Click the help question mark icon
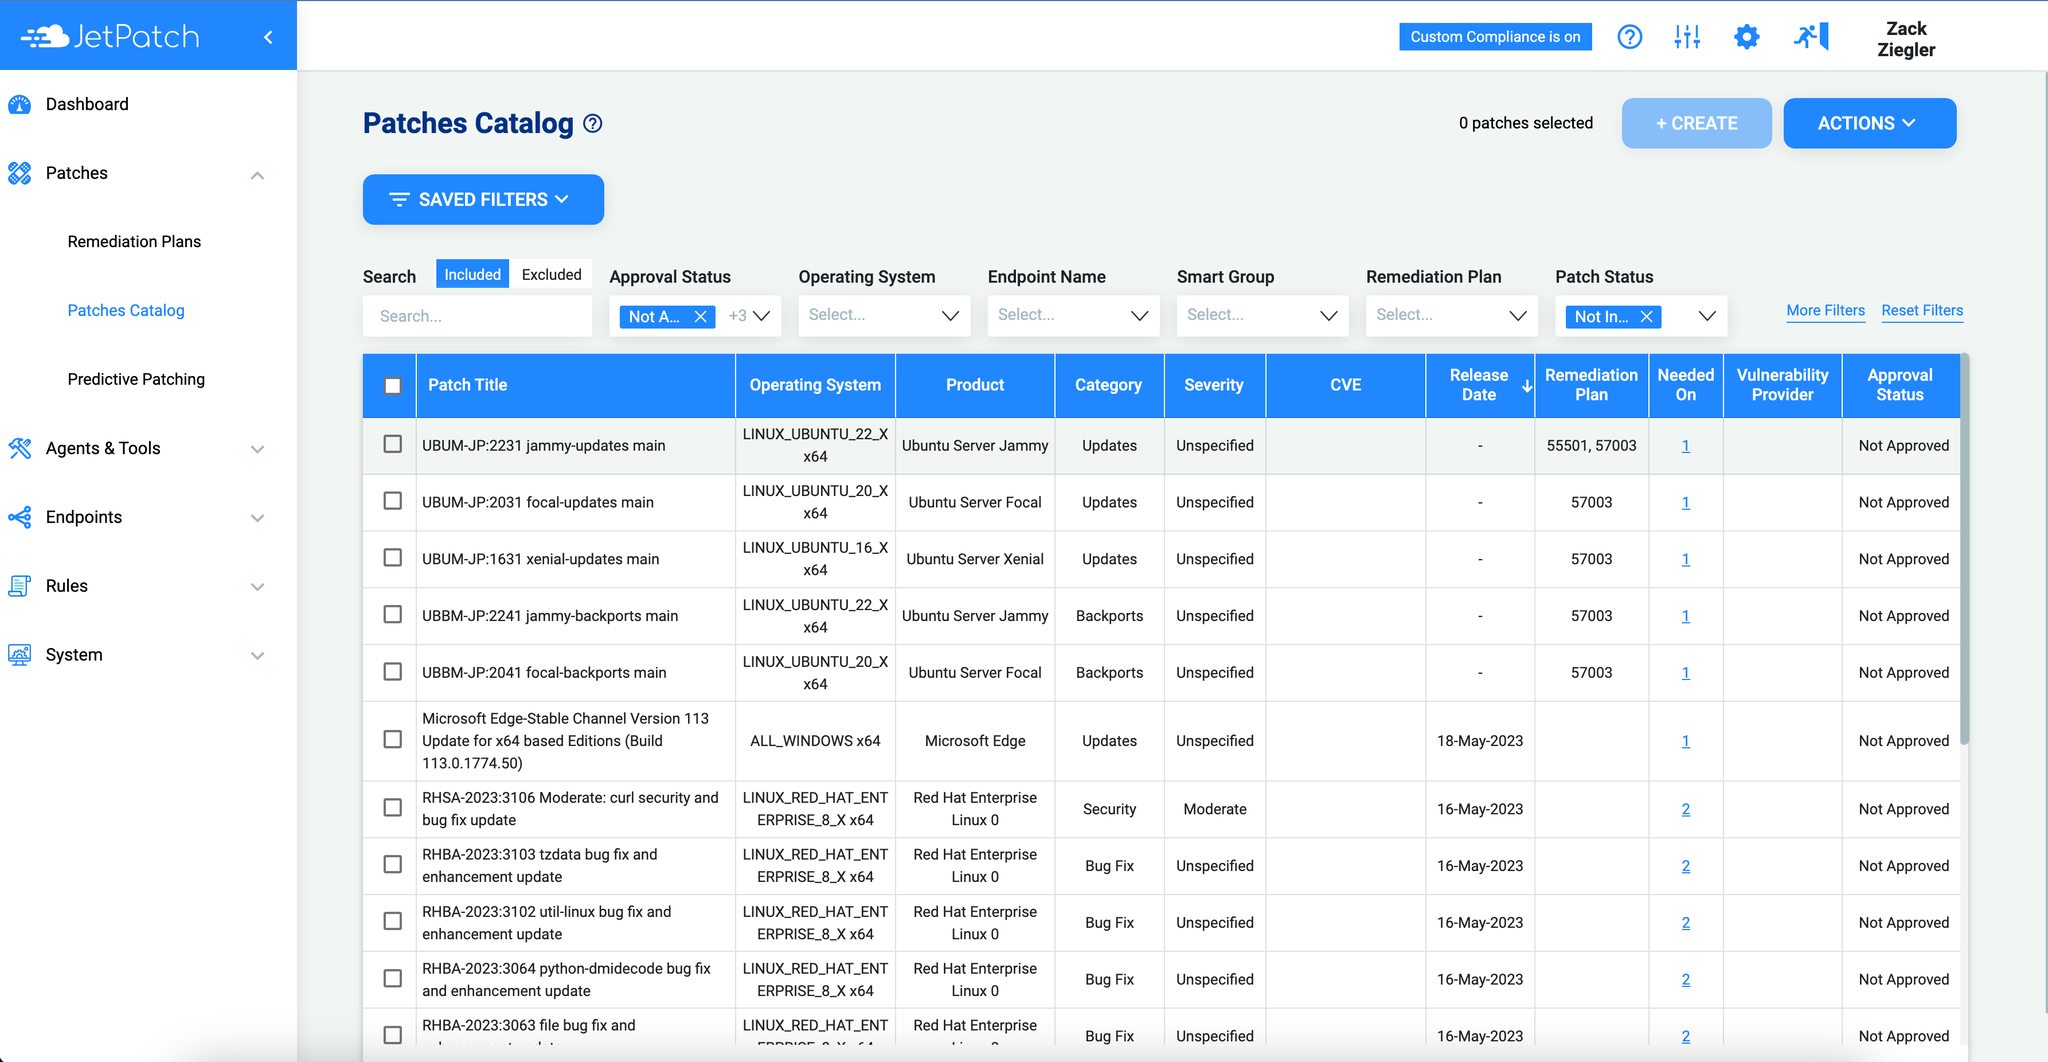This screenshot has height=1062, width=2048. [x=1630, y=36]
